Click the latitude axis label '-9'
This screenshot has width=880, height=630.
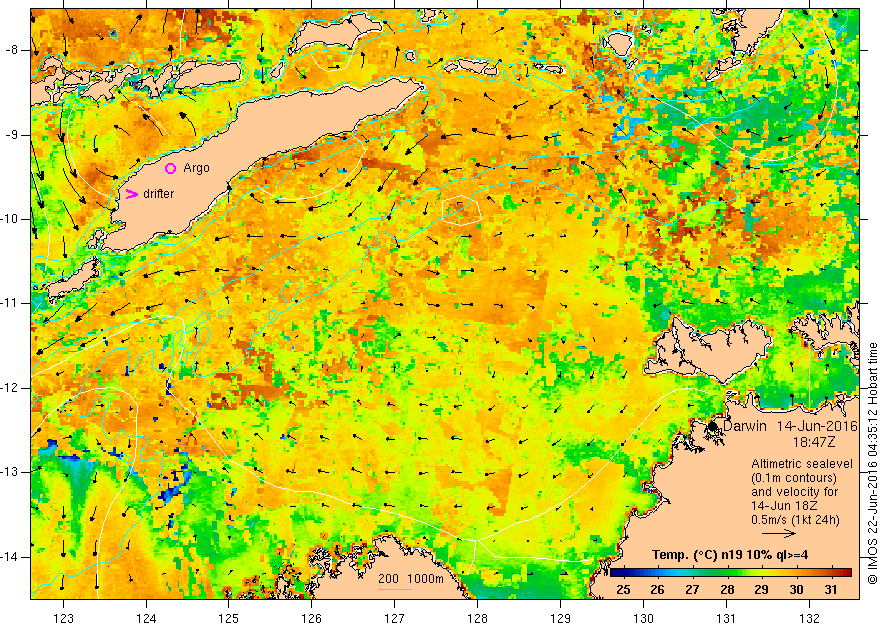click(12, 135)
